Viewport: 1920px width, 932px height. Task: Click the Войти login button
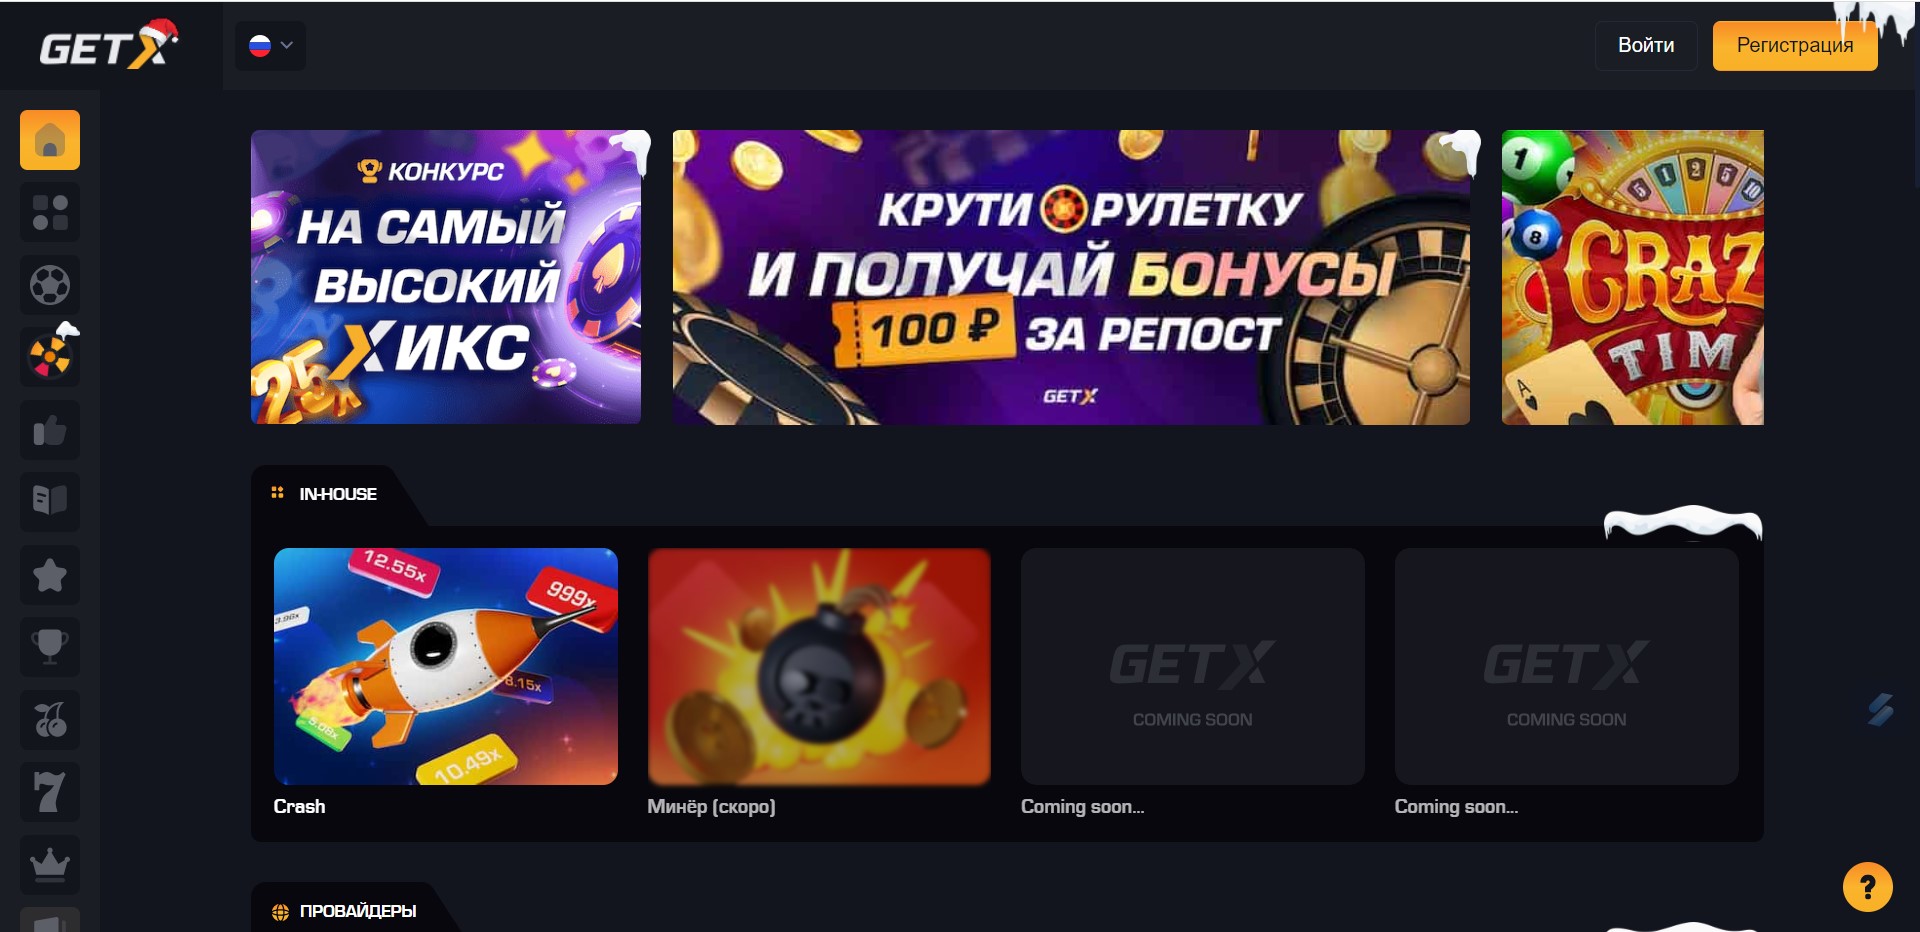point(1646,46)
